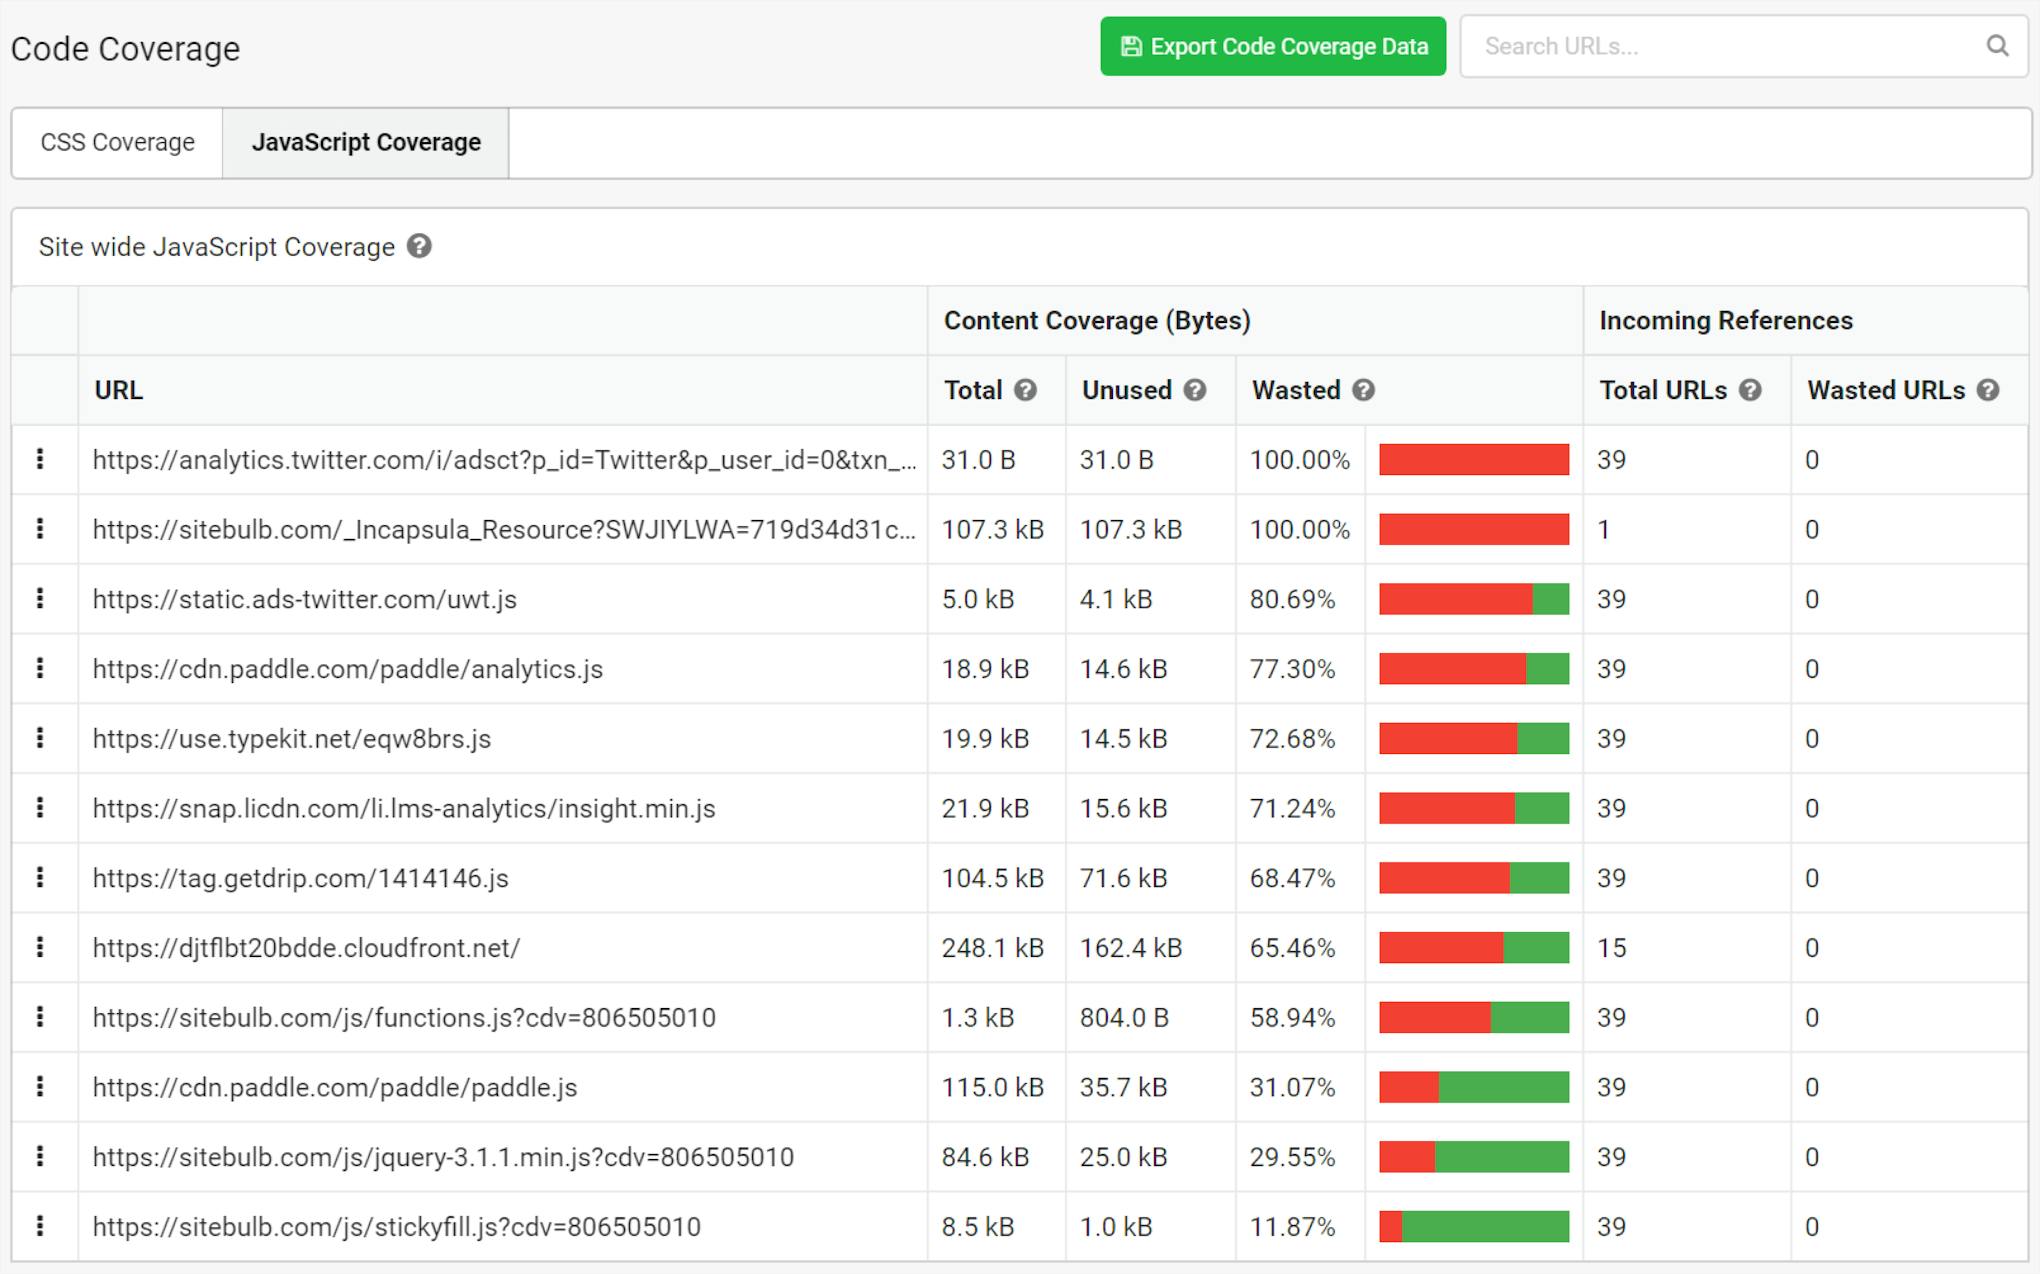Click Export Code Coverage Data button
This screenshot has width=2040, height=1274.
click(1272, 46)
